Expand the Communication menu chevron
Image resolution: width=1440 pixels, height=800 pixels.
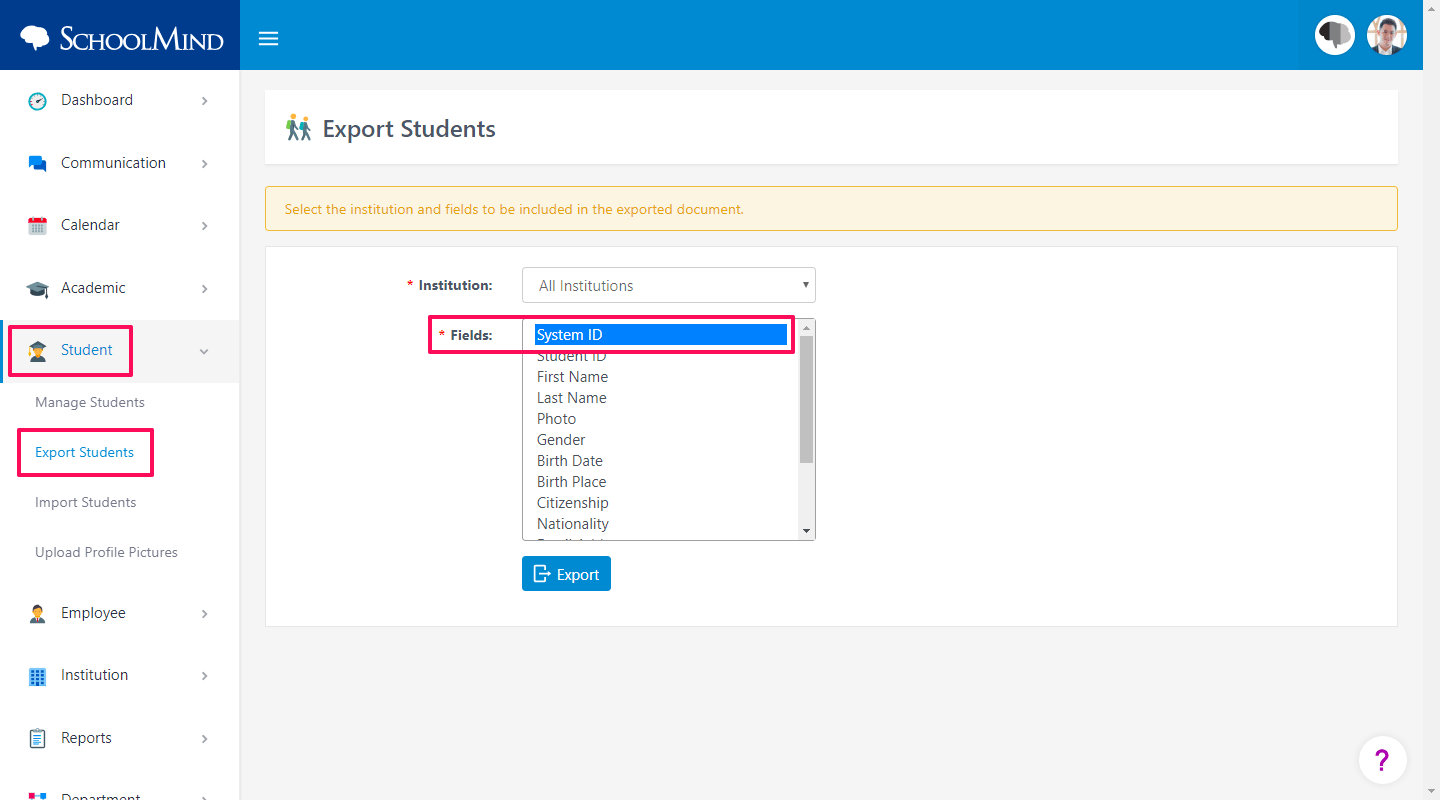[204, 164]
